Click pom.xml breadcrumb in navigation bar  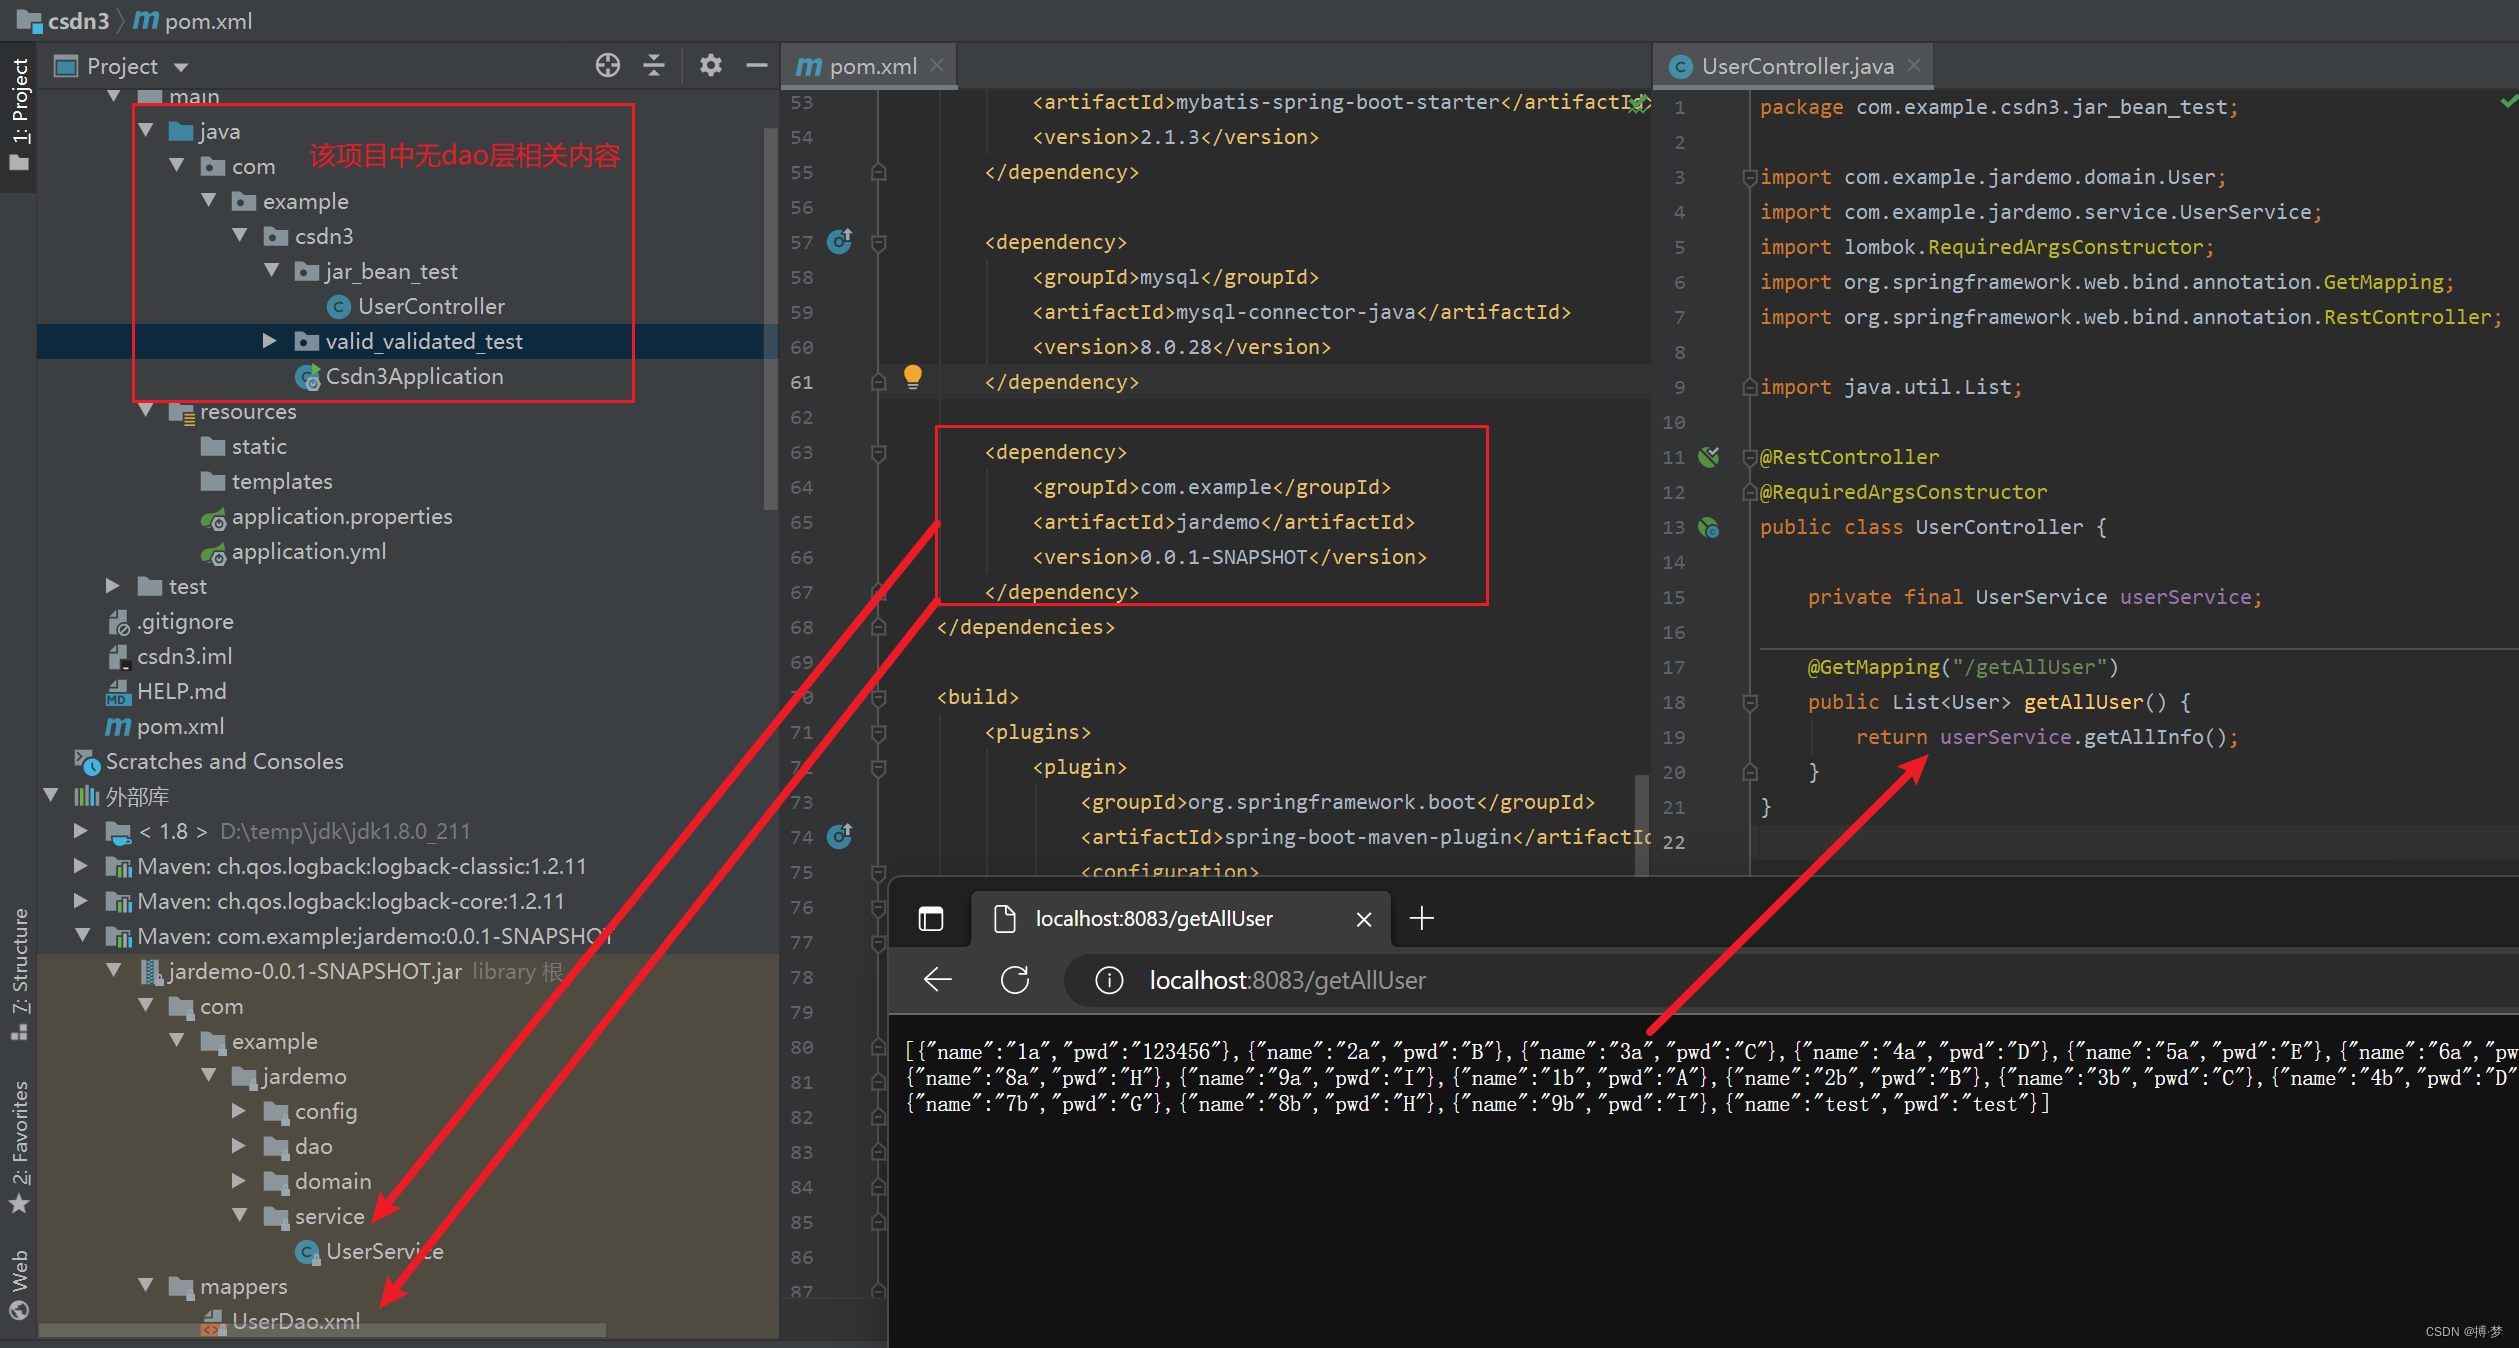193,20
